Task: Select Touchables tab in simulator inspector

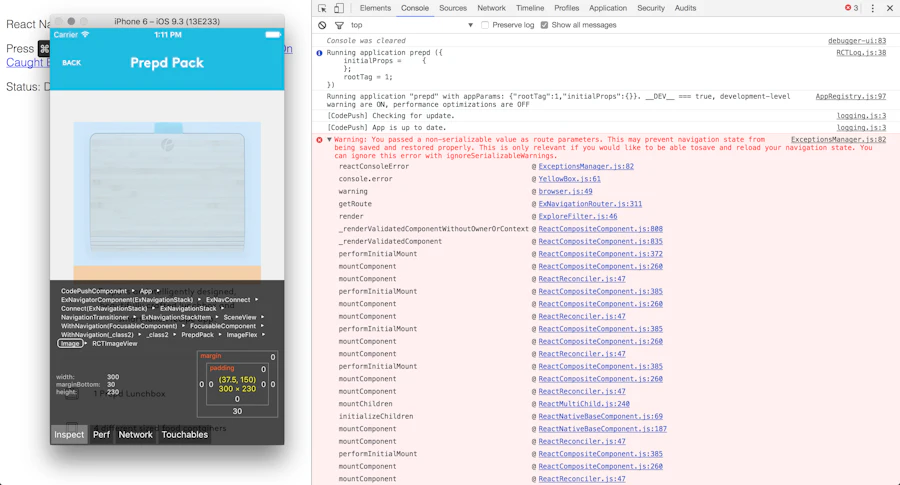Action: (184, 434)
